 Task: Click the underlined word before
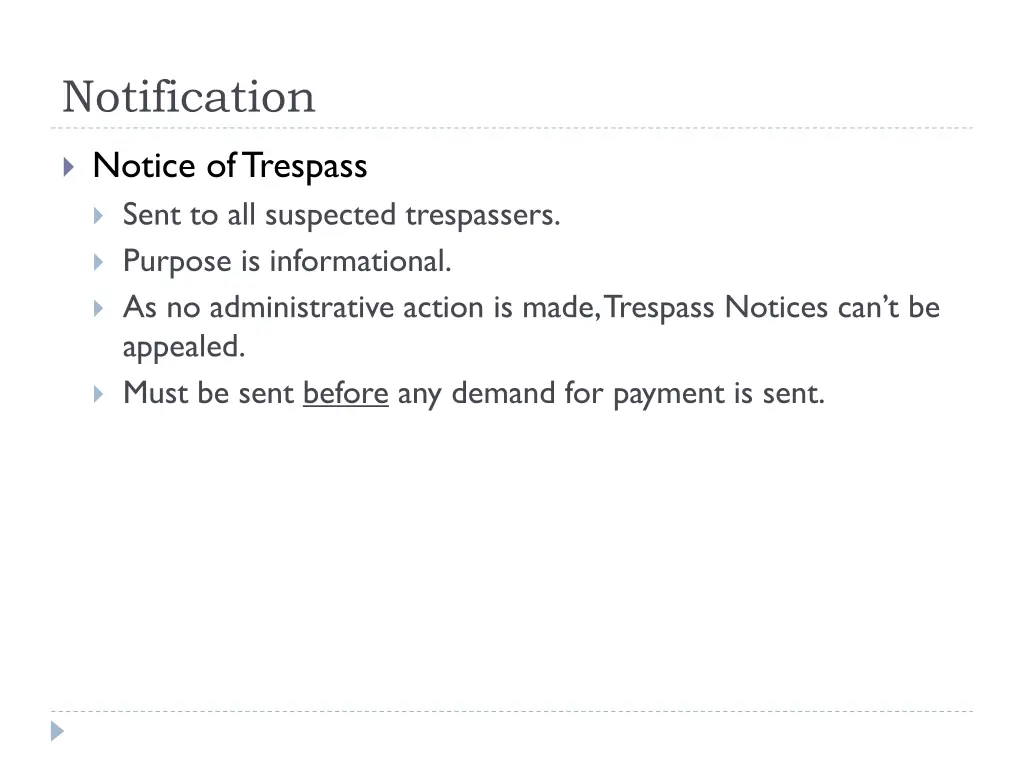345,393
